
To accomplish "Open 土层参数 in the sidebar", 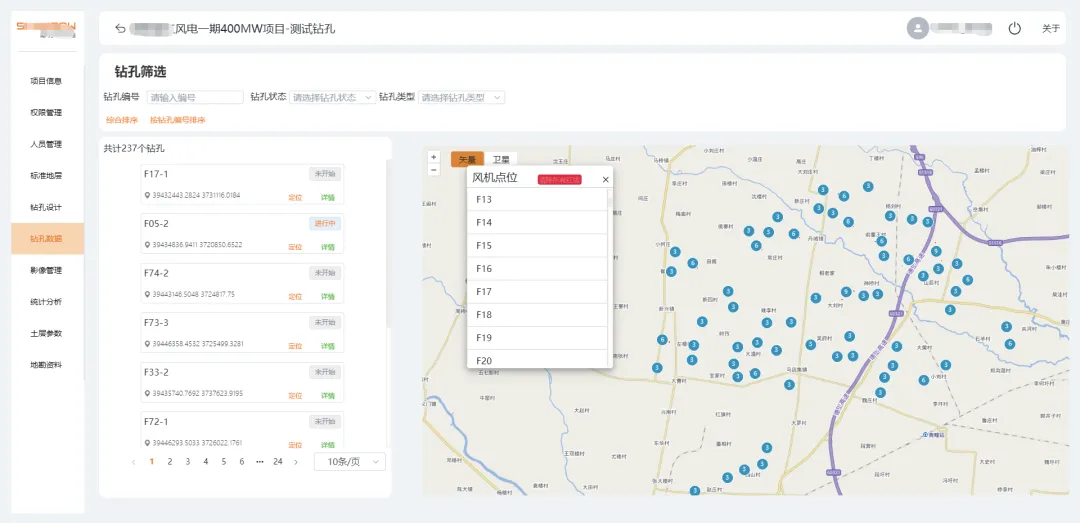I will pos(47,334).
